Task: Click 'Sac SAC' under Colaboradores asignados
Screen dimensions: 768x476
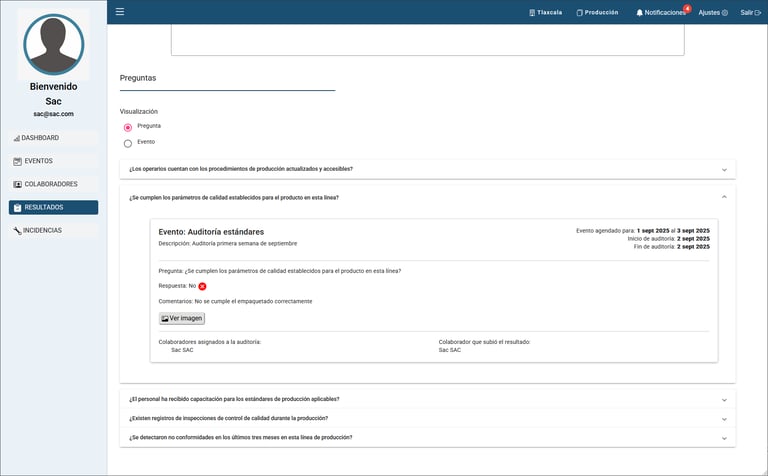Action: pyautogui.click(x=182, y=350)
